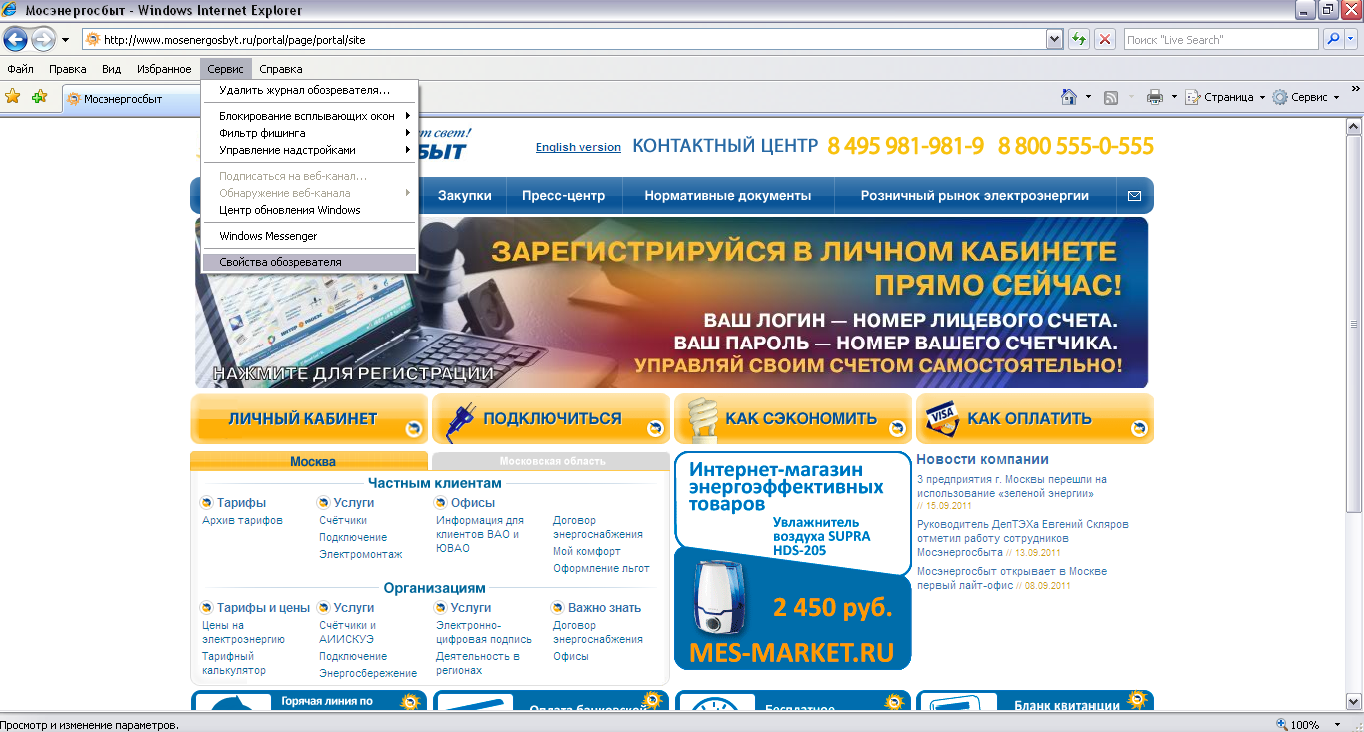The image size is (1364, 732).
Task: Open the Home button dropdown arrow
Action: click(1088, 97)
